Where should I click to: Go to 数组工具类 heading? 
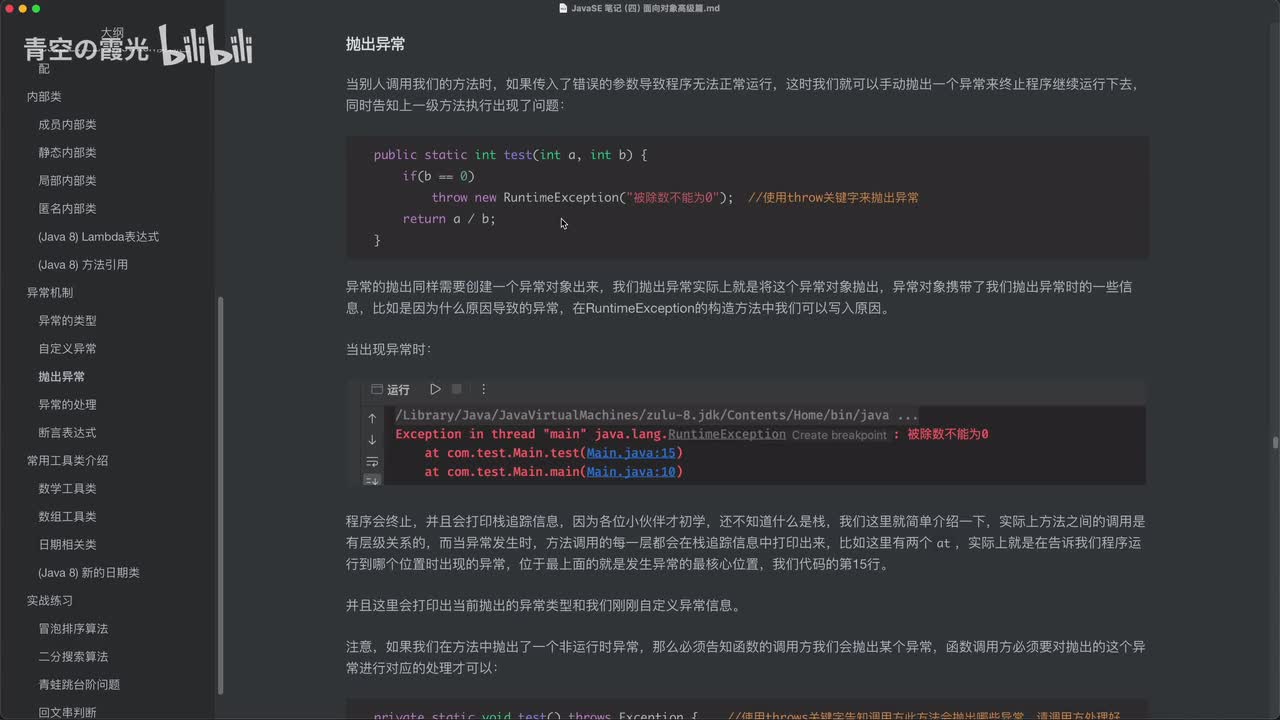(67, 517)
